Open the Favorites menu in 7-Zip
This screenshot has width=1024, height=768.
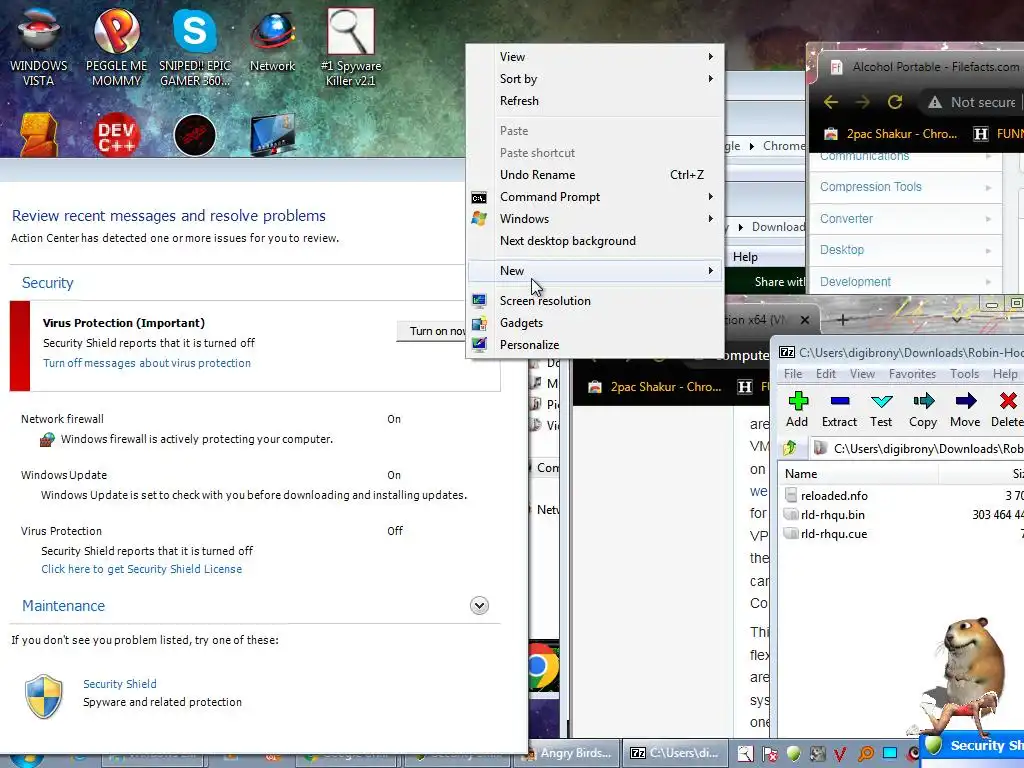(912, 374)
